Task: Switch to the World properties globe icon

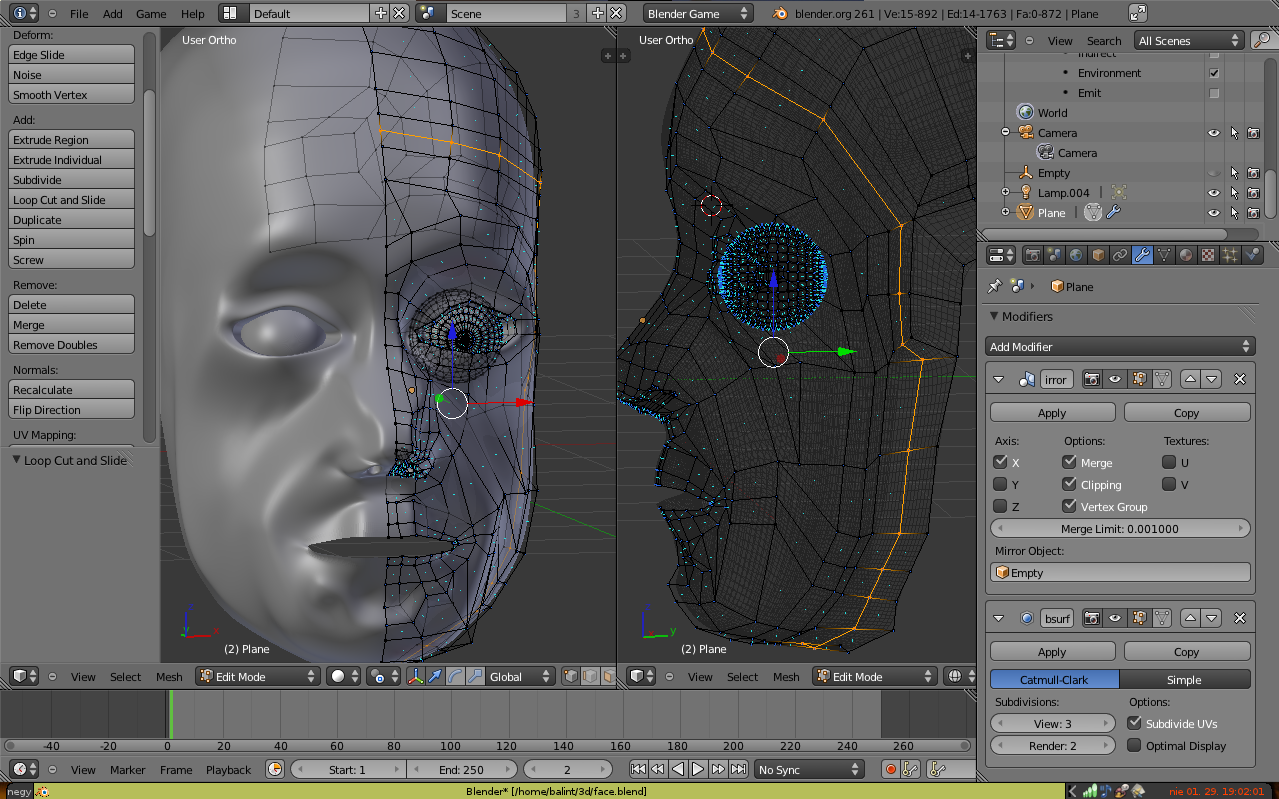Action: click(x=1076, y=255)
